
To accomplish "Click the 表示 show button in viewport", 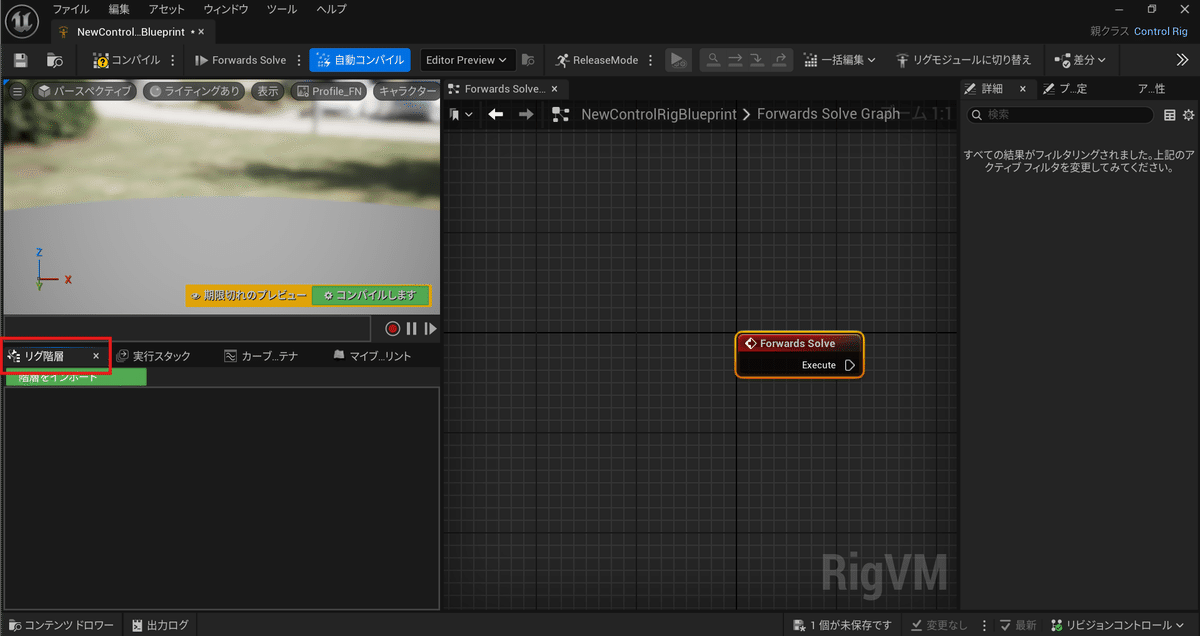I will click(x=268, y=91).
